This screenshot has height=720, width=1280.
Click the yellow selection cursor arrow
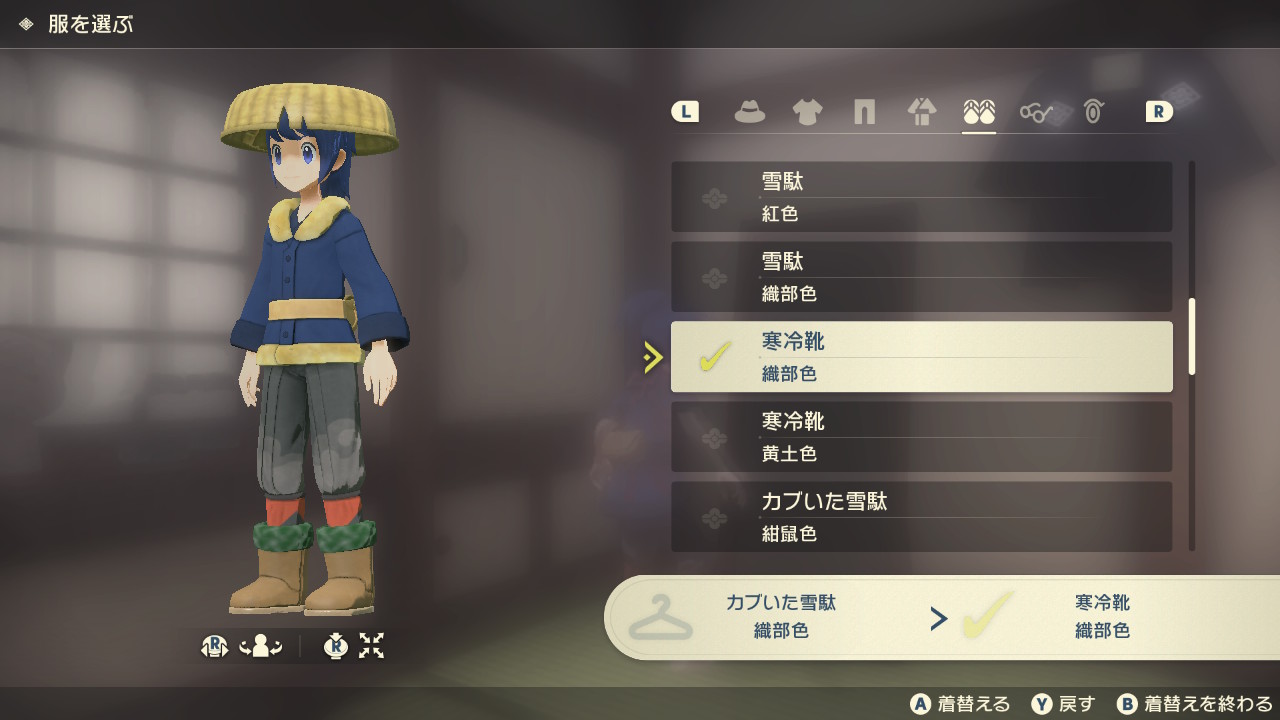click(x=653, y=357)
